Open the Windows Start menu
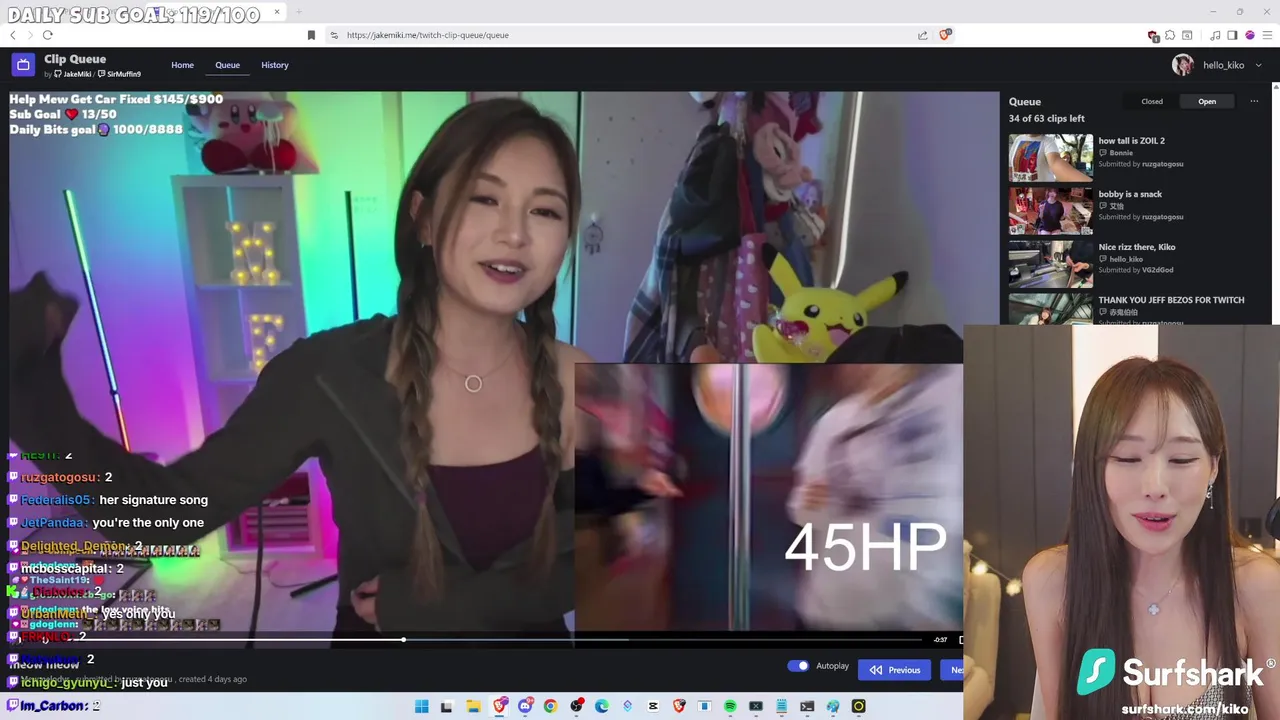 tap(422, 706)
